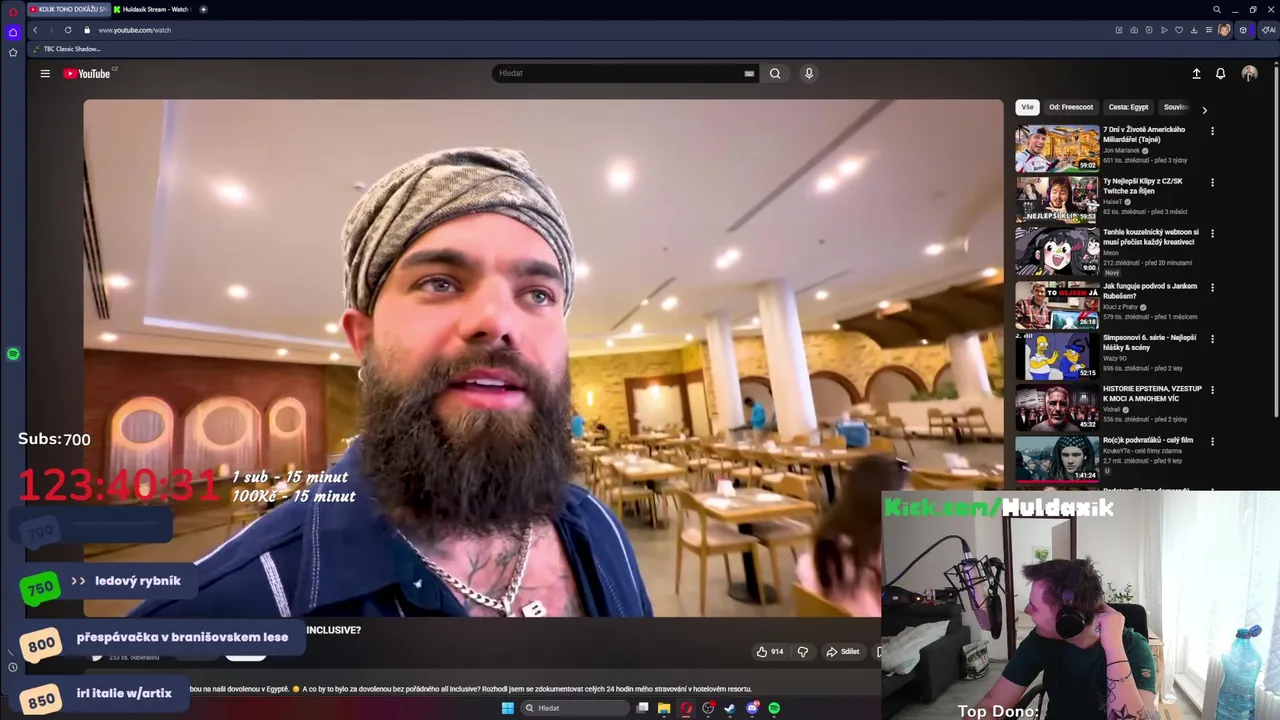Viewport: 1280px width, 720px height.
Task: Open Spotify in the Opera sidebar
Action: 13,354
